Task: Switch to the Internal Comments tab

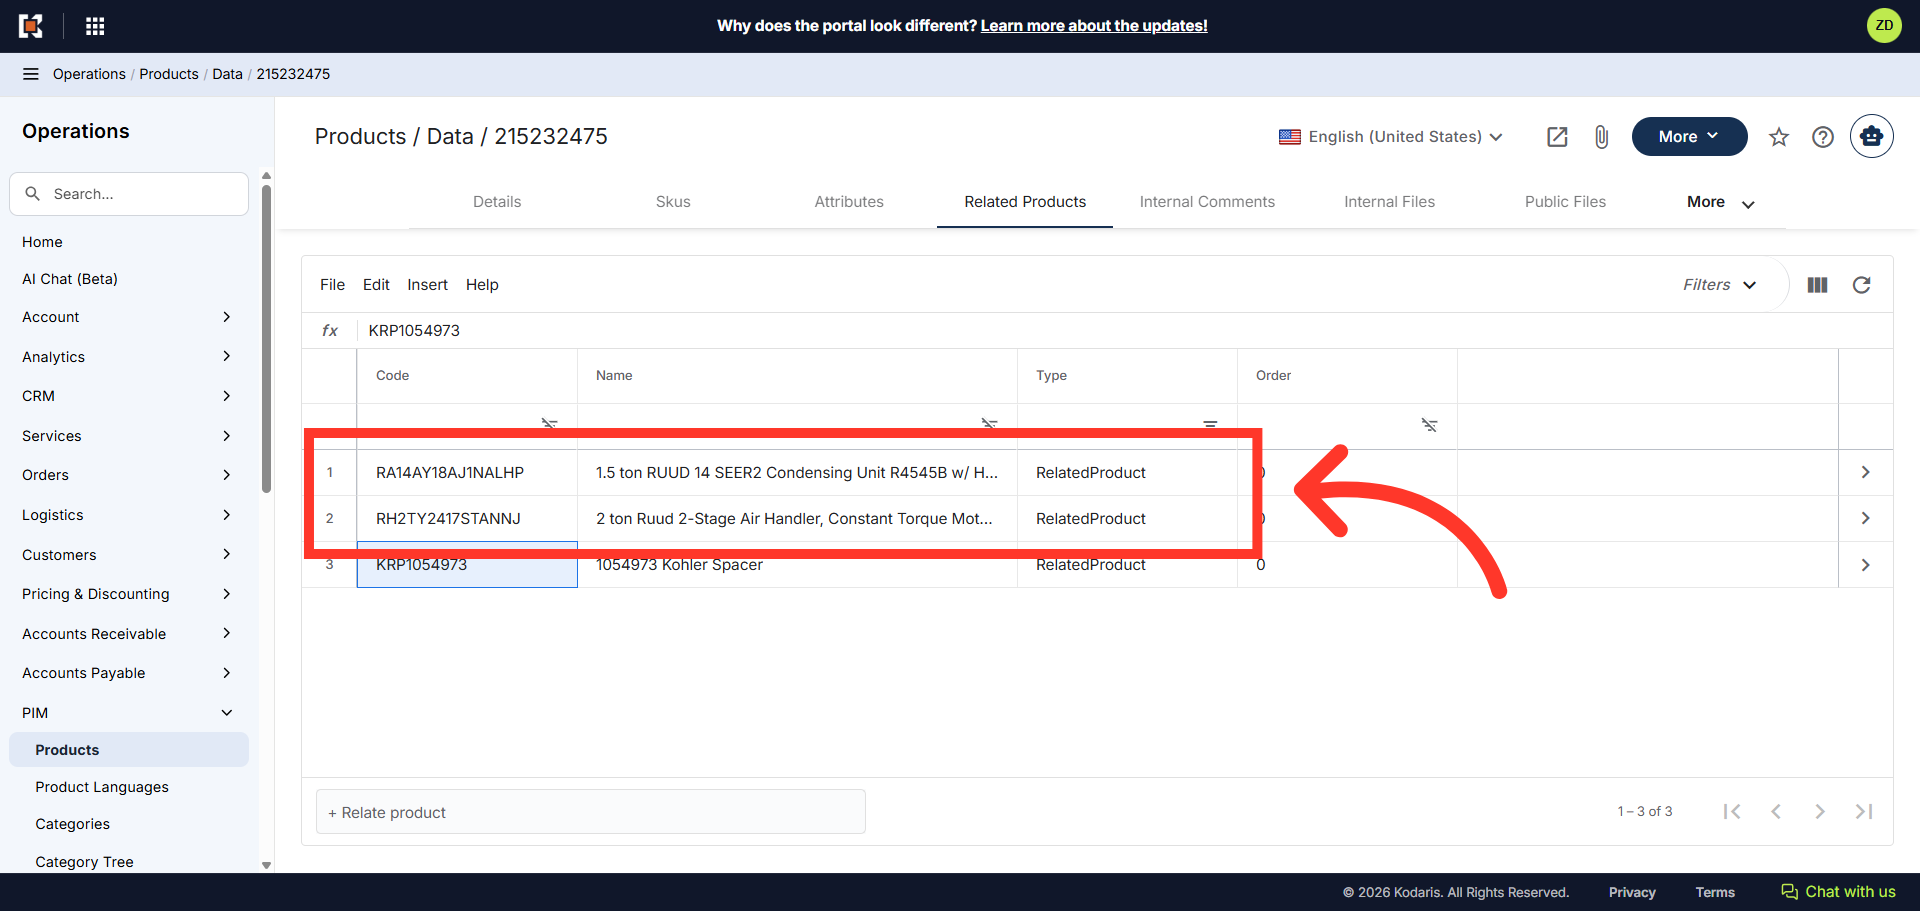Action: [x=1207, y=202]
